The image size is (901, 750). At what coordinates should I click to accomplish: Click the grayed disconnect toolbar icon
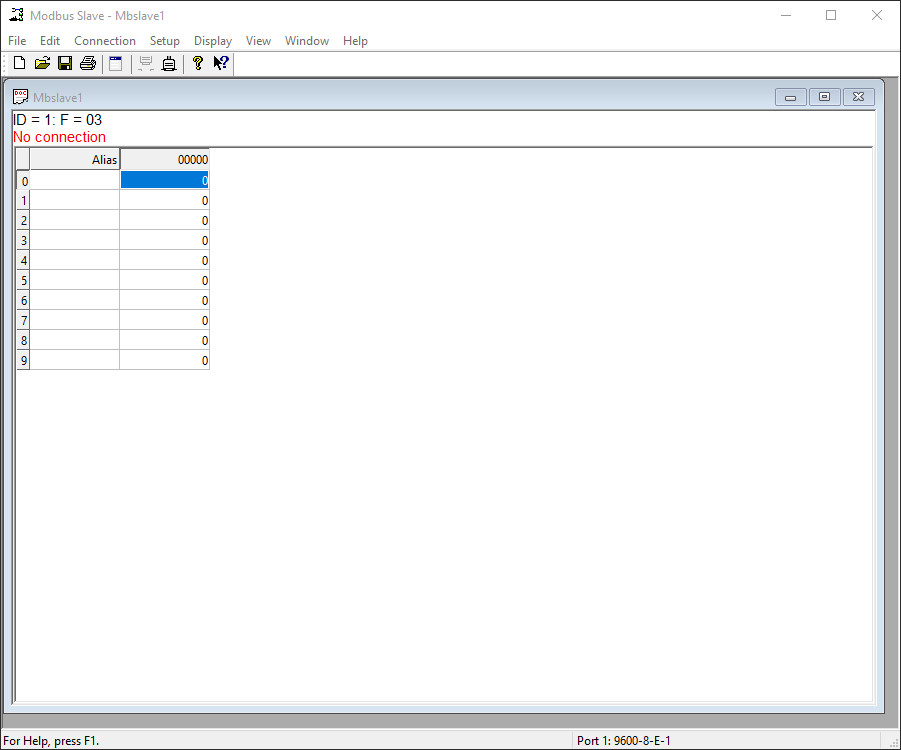[146, 63]
